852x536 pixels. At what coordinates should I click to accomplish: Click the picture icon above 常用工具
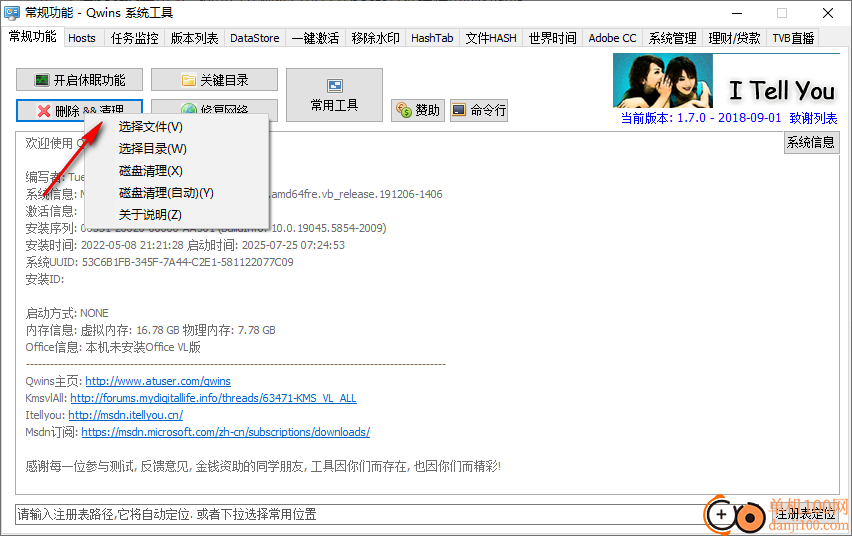pyautogui.click(x=335, y=86)
